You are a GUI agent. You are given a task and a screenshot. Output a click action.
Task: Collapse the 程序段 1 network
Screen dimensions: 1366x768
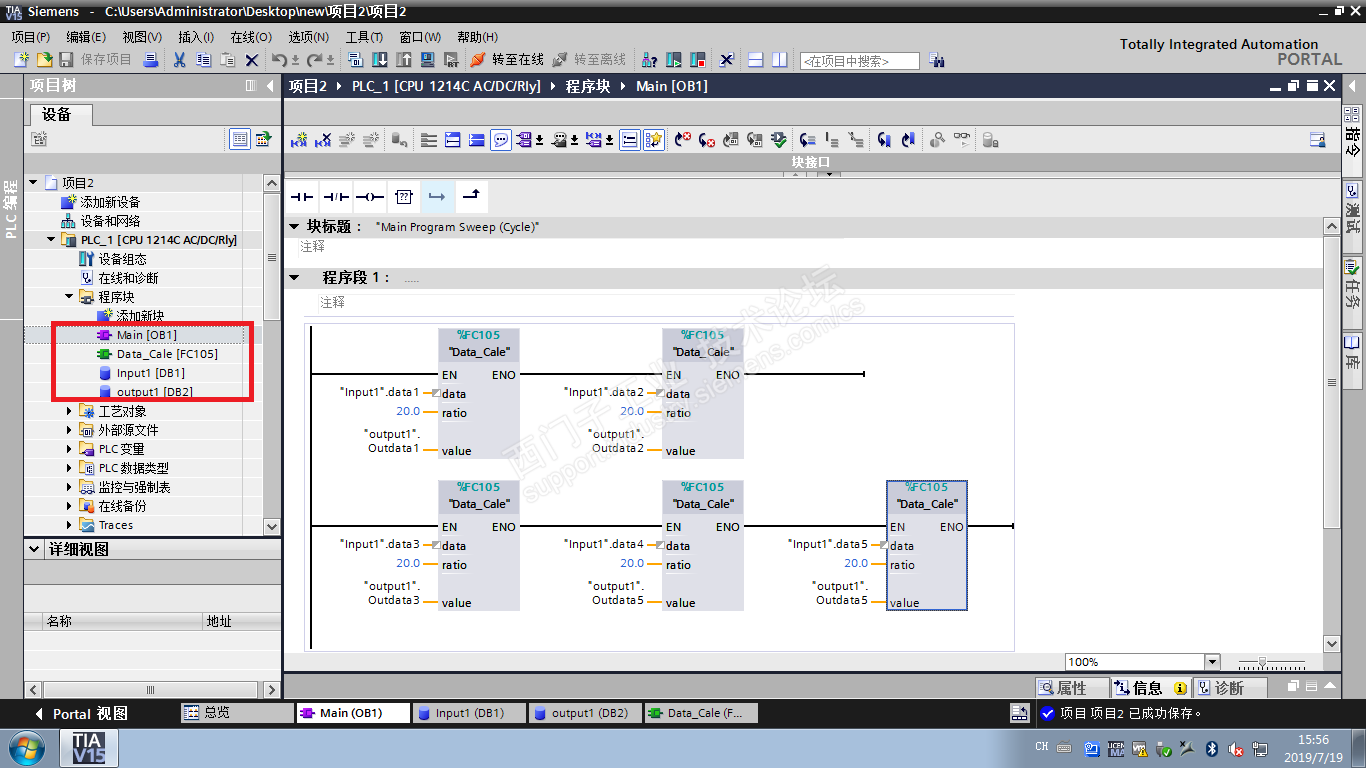click(x=294, y=278)
